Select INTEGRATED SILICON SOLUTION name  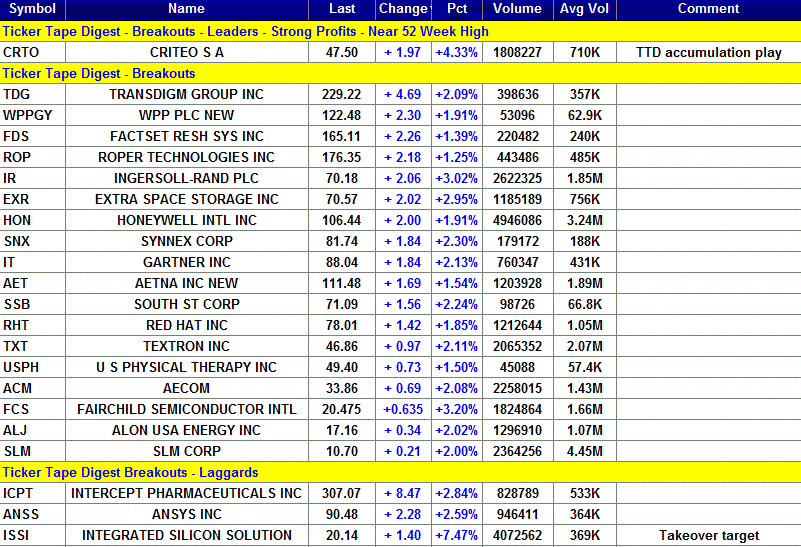186,535
